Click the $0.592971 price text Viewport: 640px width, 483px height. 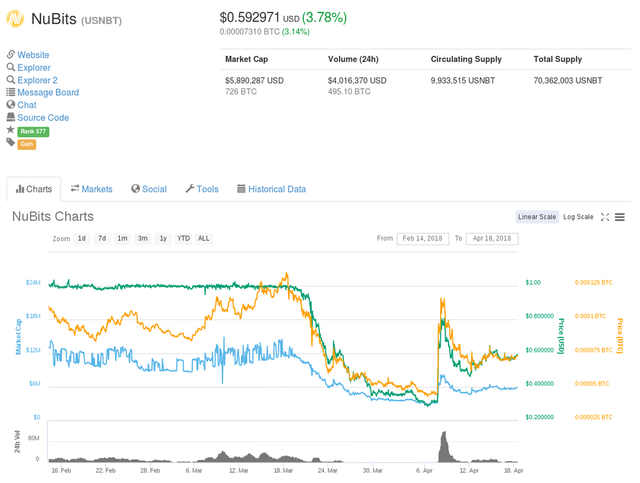pyautogui.click(x=250, y=18)
